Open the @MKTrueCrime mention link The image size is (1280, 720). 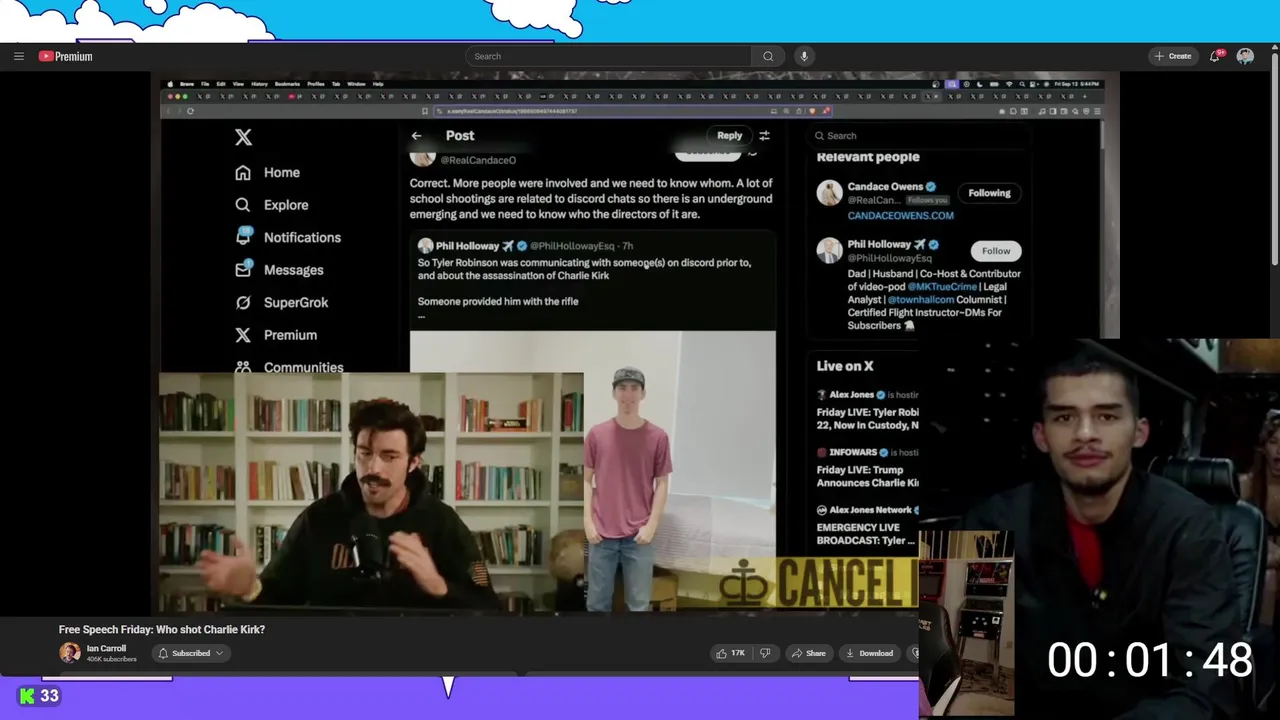(x=942, y=287)
